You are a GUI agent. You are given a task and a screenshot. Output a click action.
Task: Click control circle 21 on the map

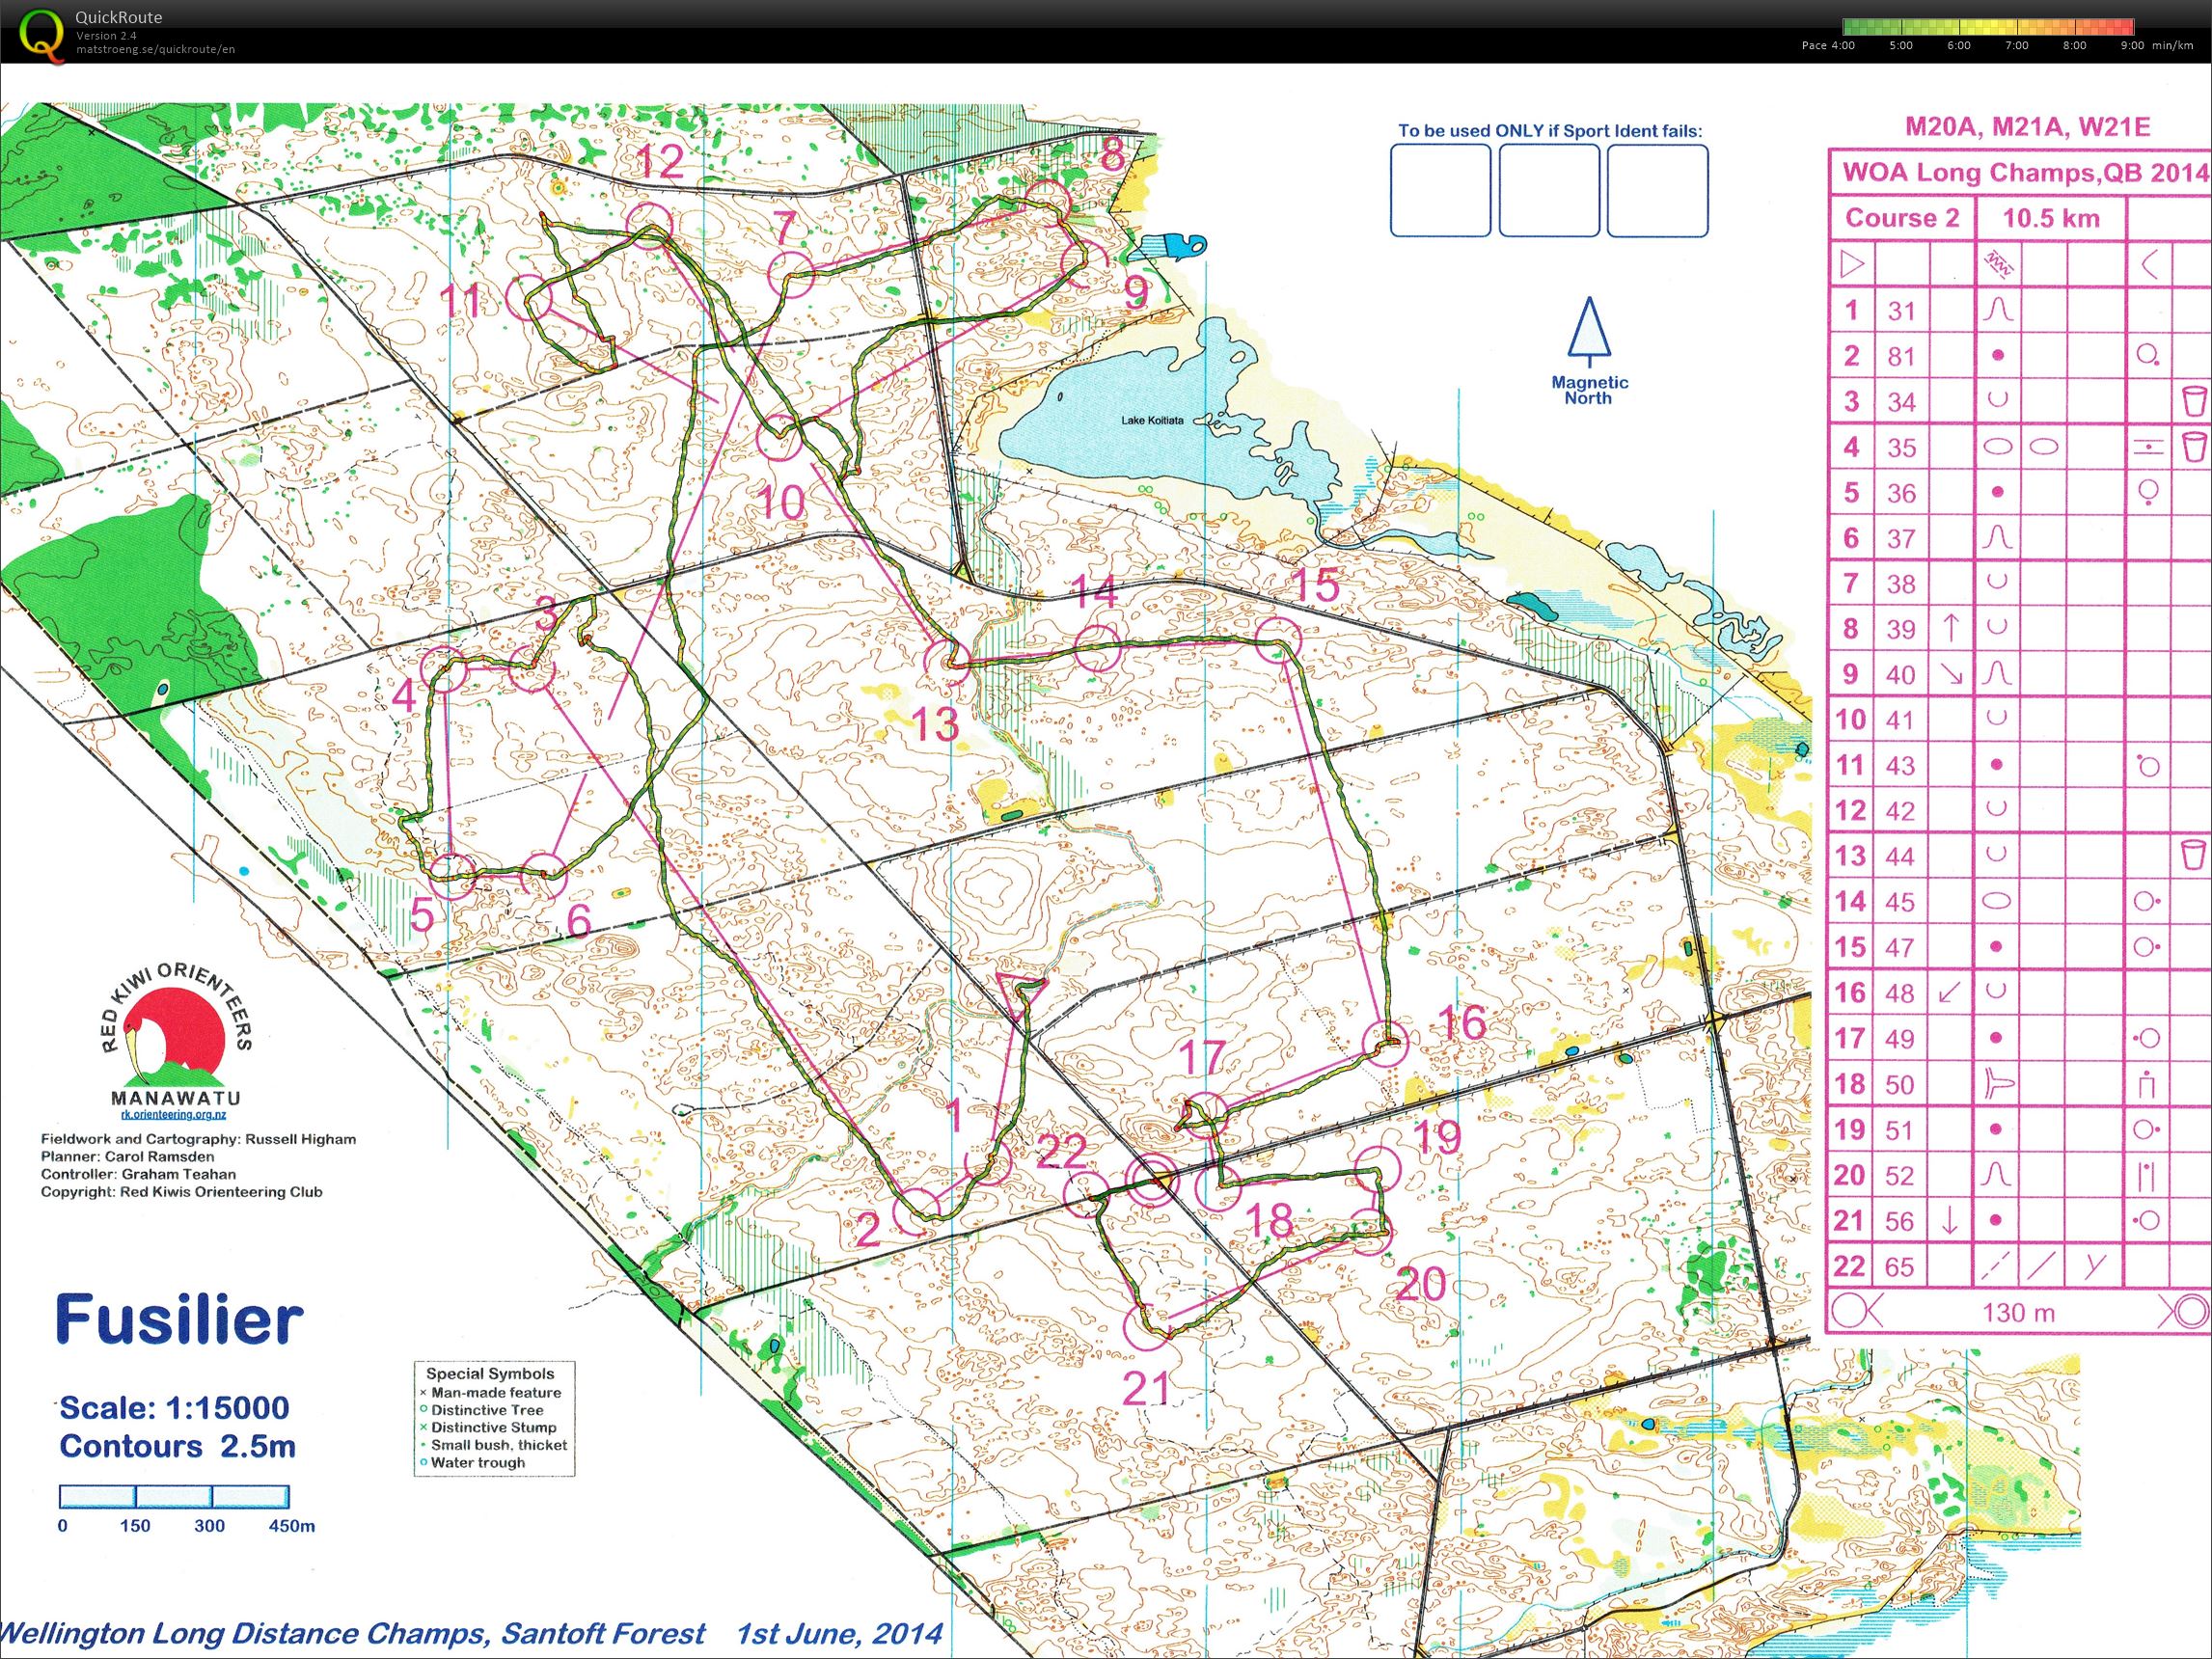(1148, 1325)
